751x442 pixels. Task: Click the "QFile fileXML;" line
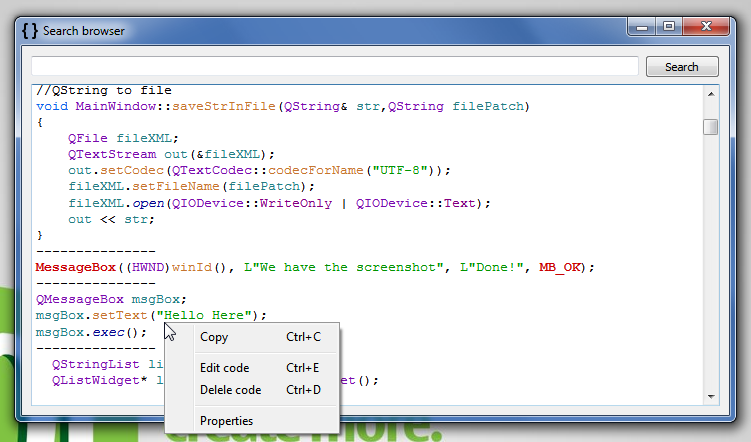pyautogui.click(x=123, y=138)
